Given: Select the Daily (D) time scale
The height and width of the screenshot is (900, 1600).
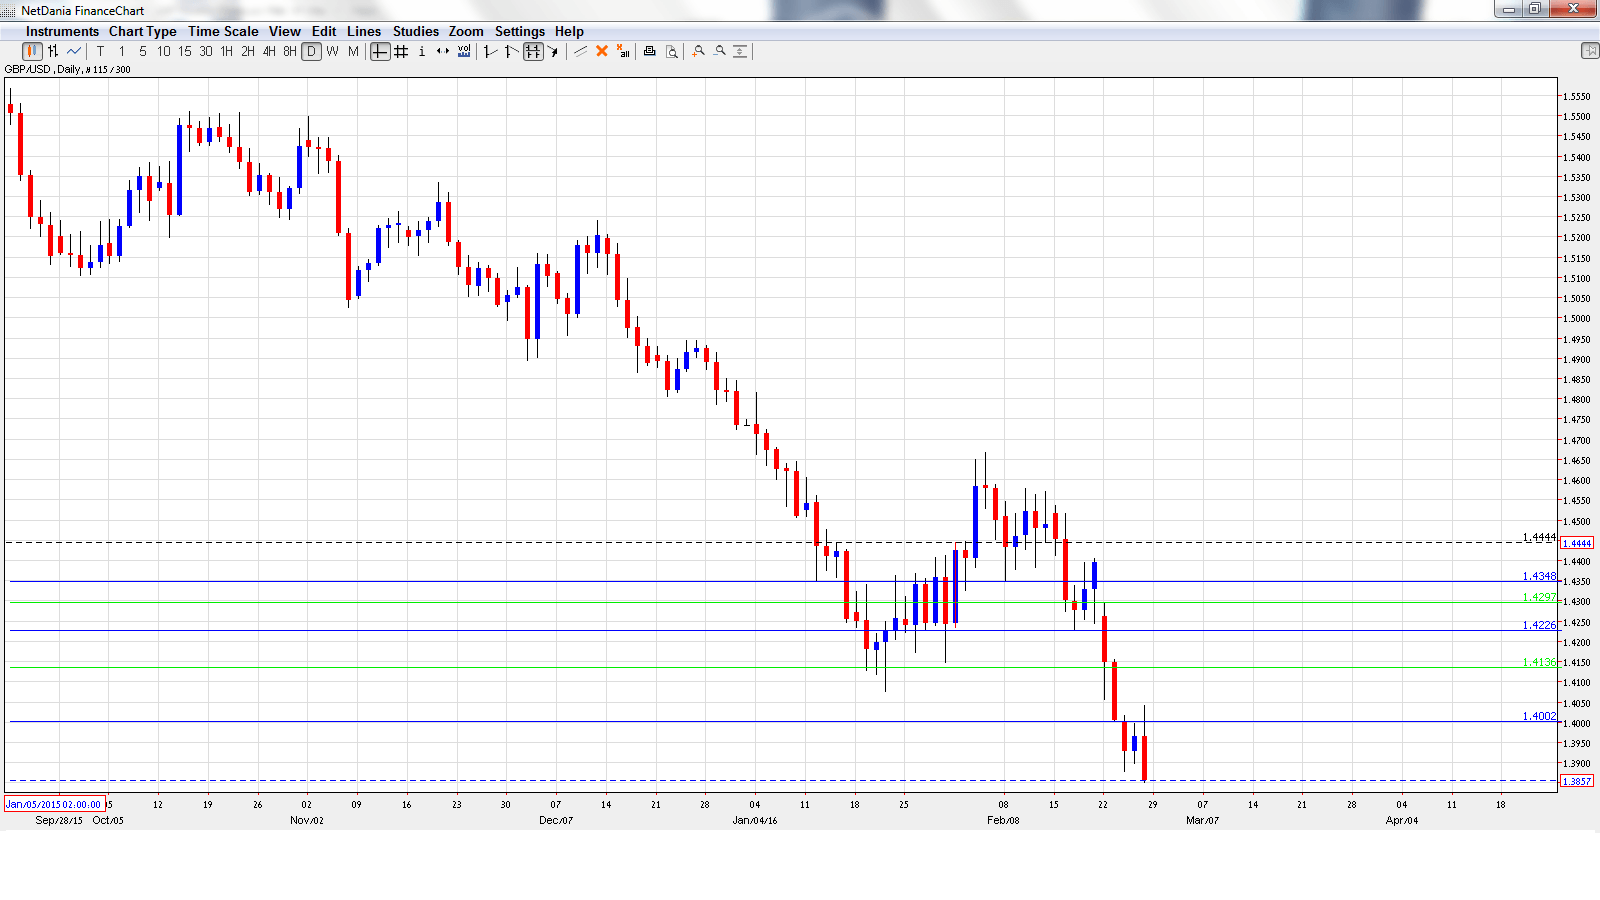Looking at the screenshot, I should (311, 52).
